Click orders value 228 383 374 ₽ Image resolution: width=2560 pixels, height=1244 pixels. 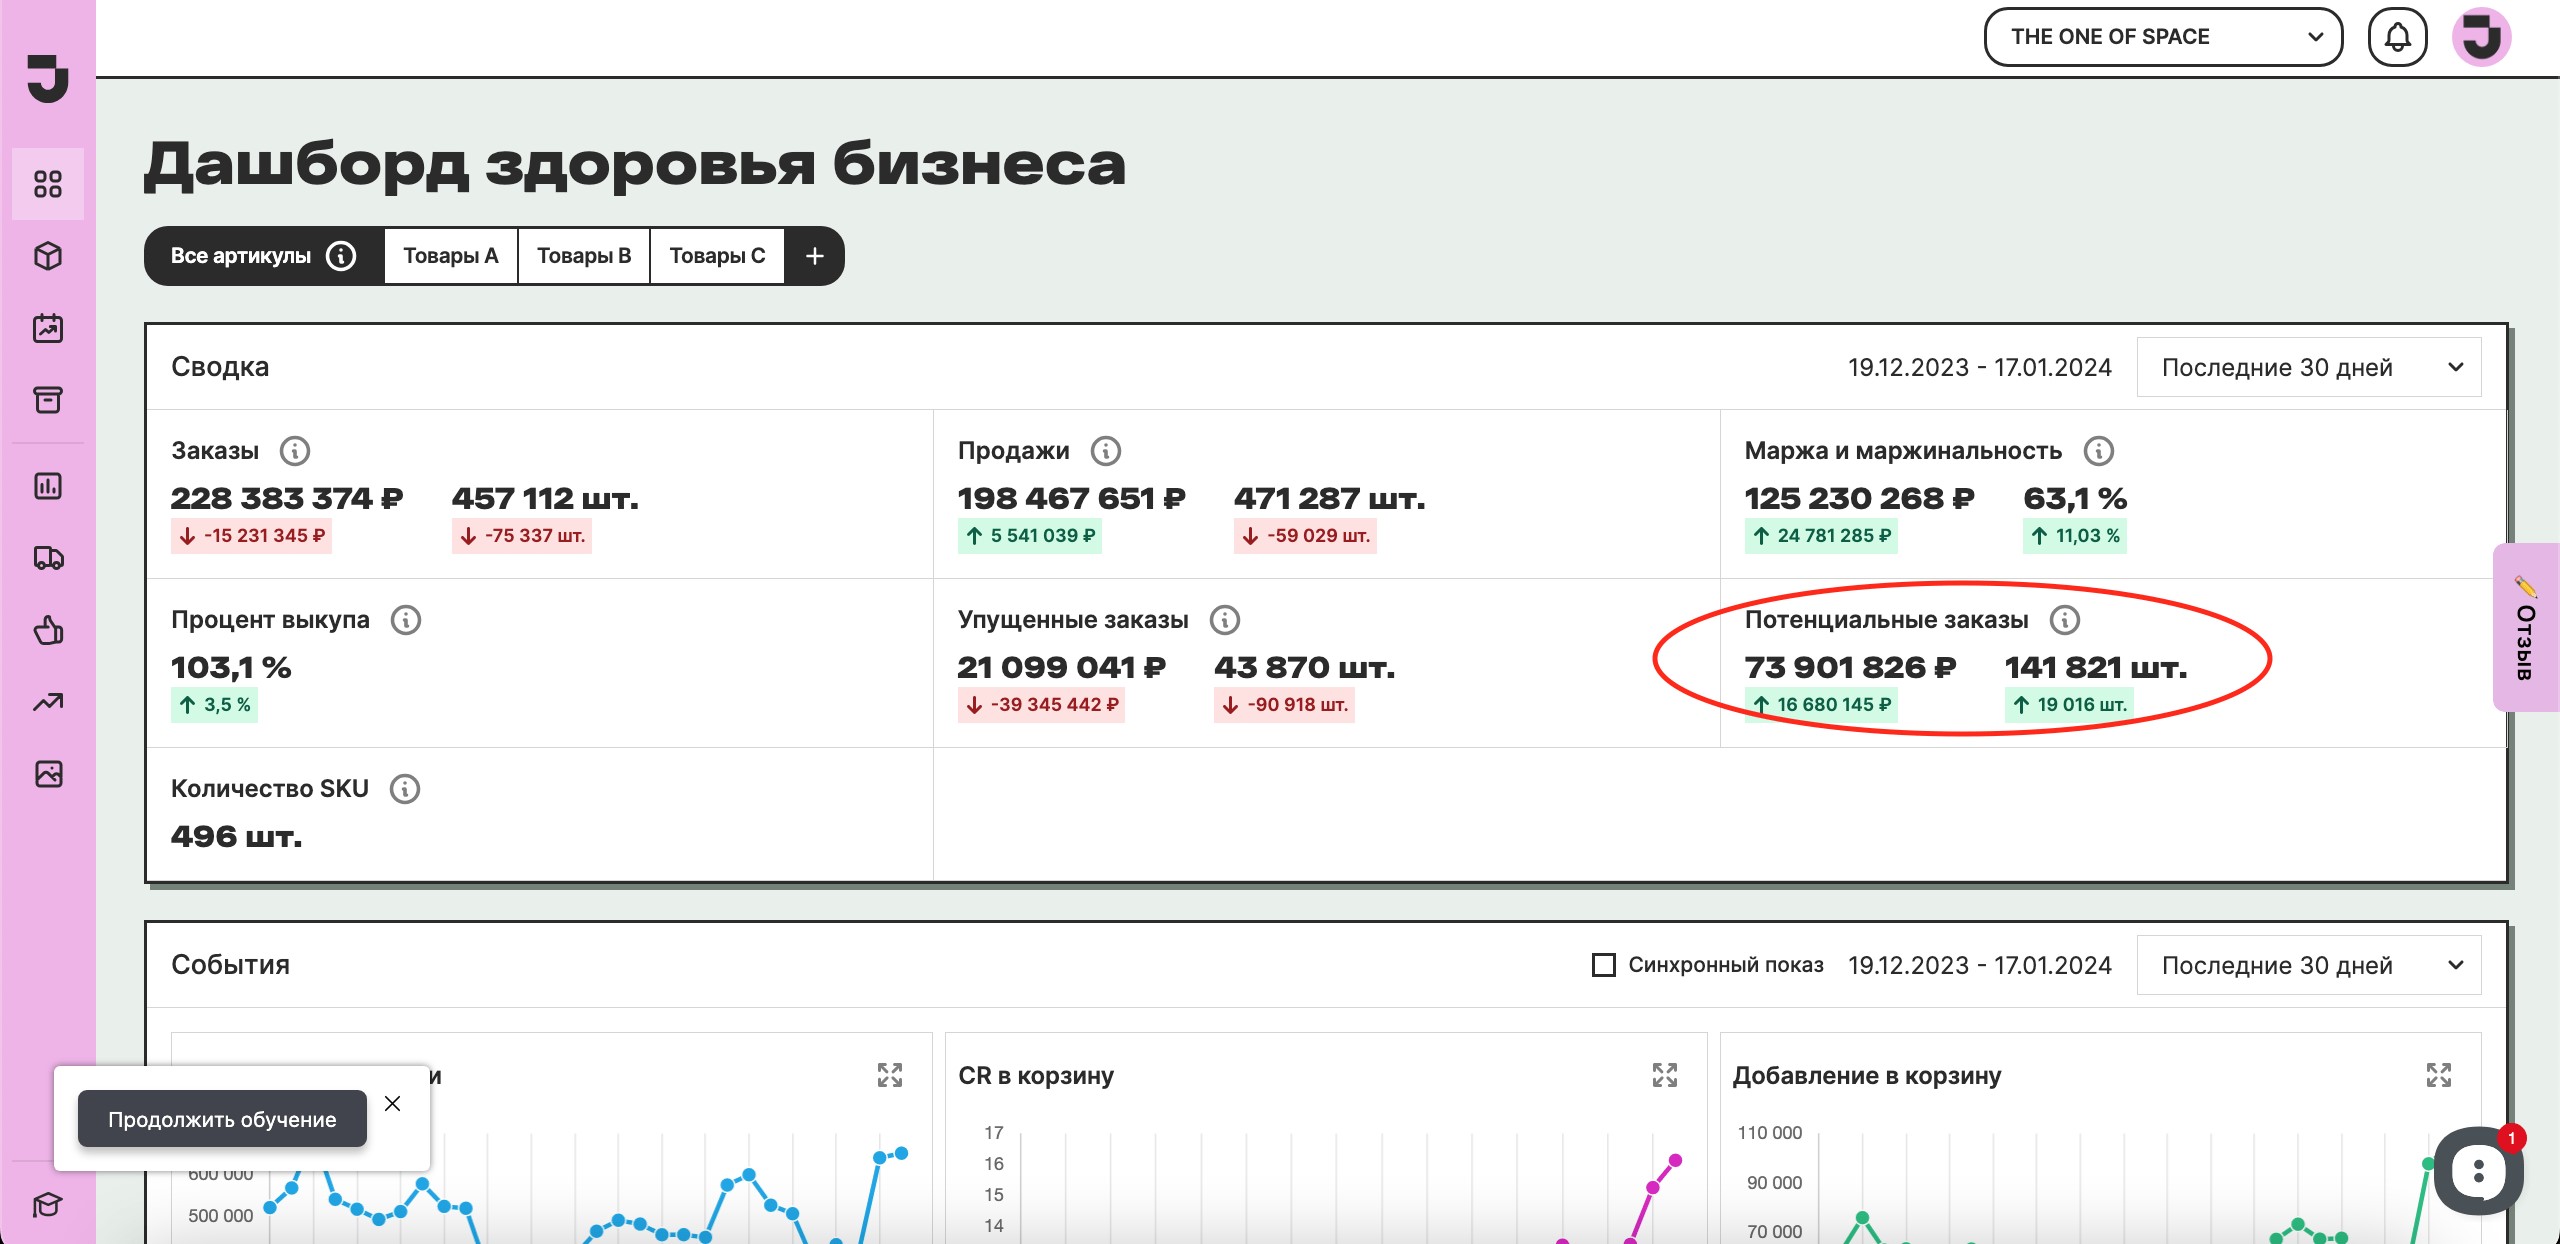[287, 498]
